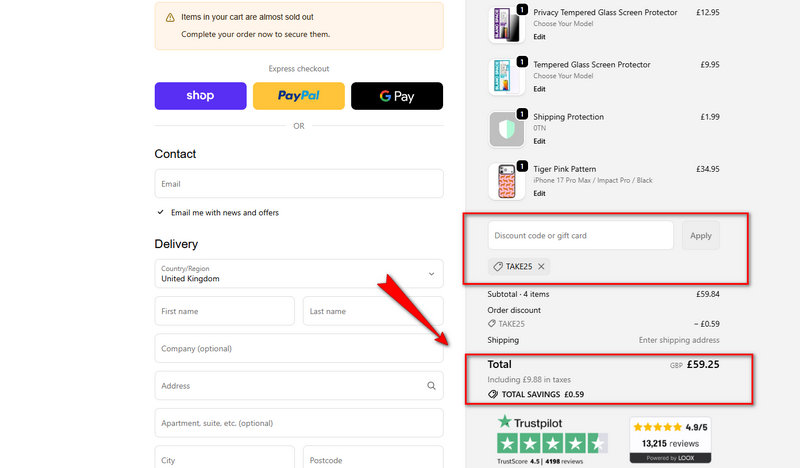
Task: Open the Loox 13,215 reviews badge
Action: click(669, 439)
